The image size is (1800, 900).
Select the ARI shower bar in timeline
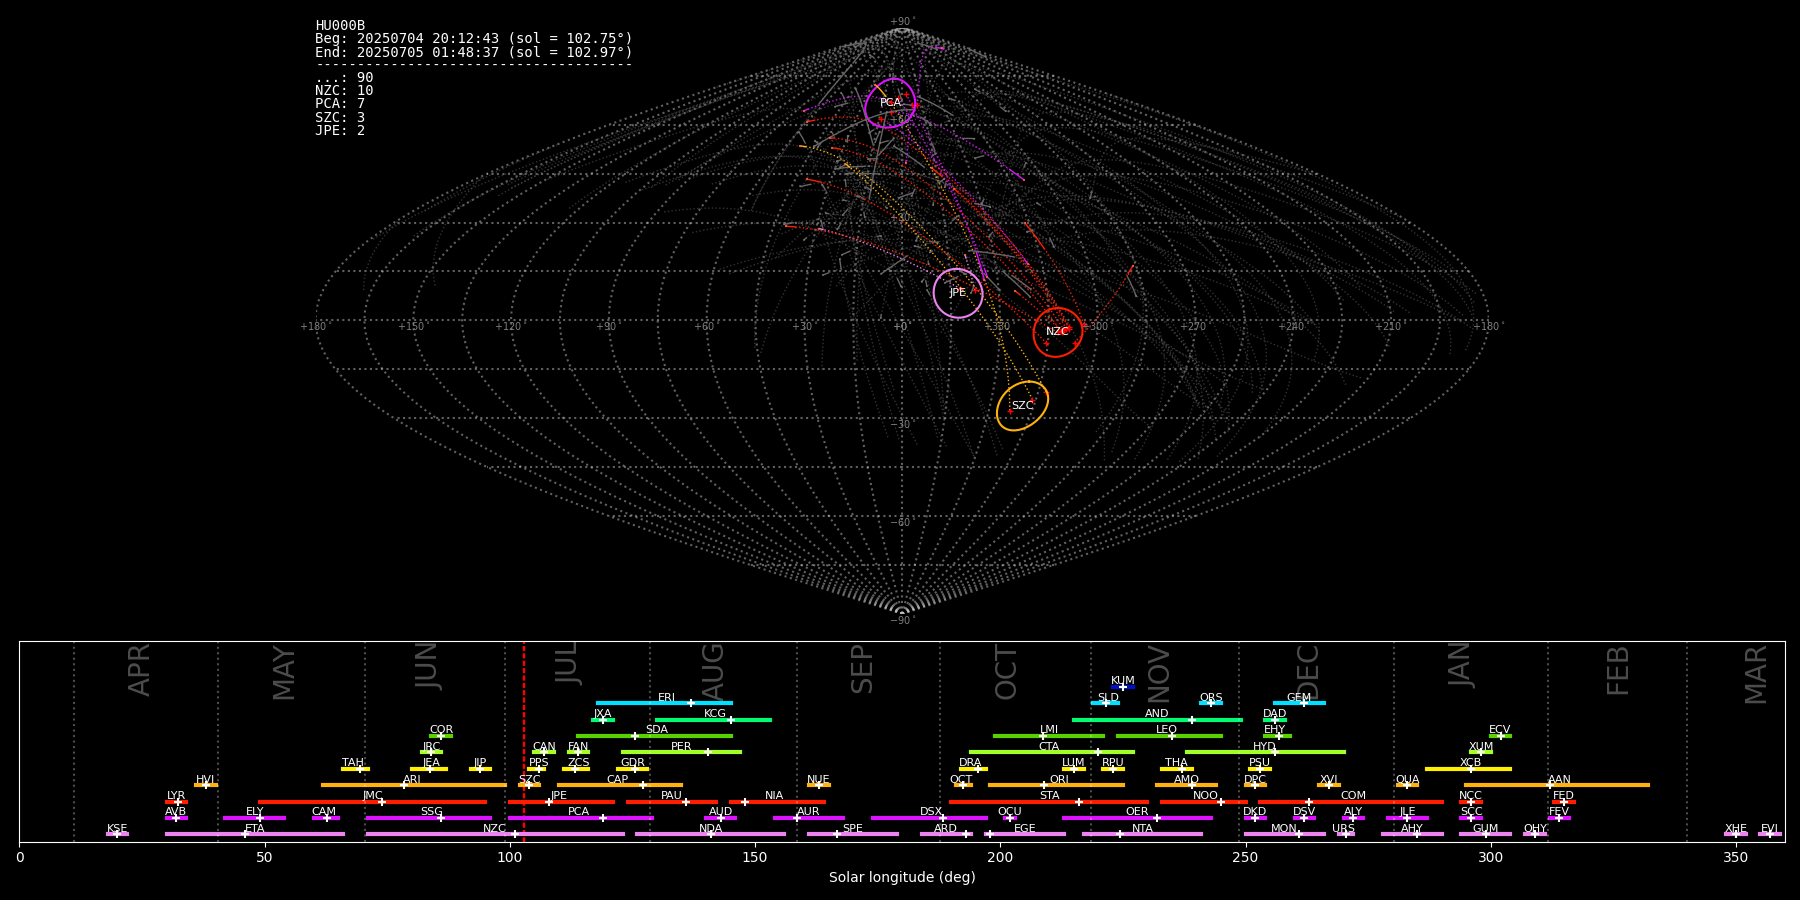(x=414, y=785)
